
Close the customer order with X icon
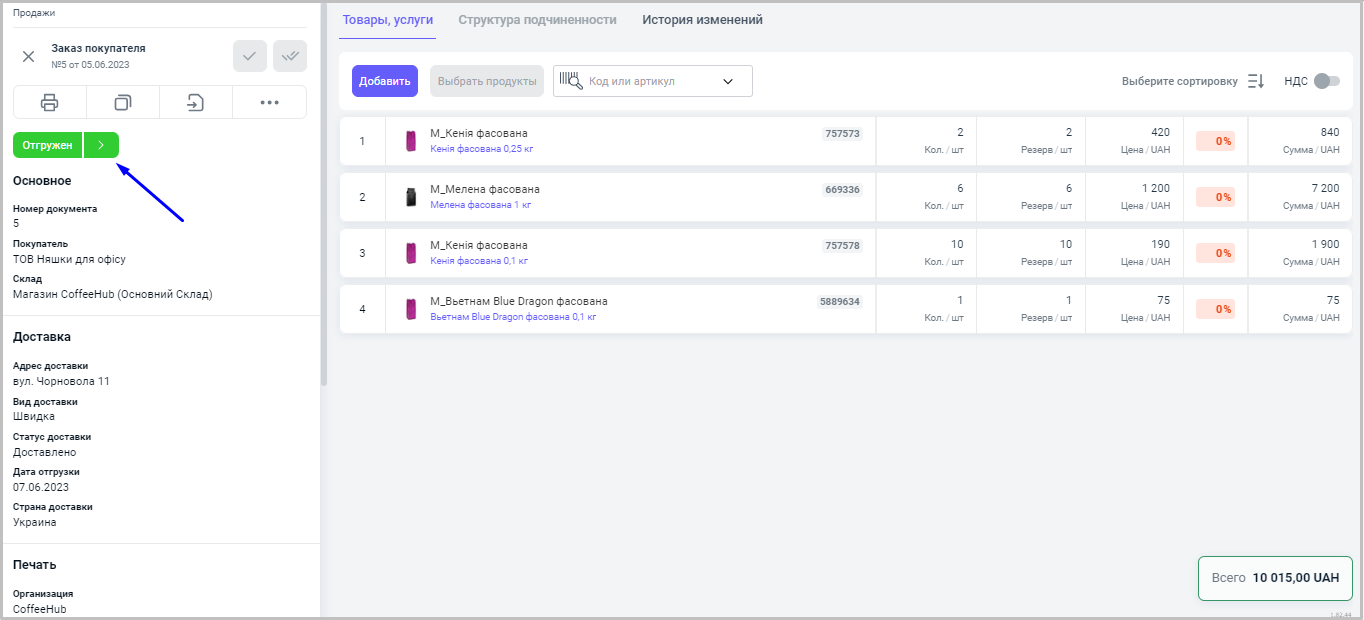click(29, 56)
